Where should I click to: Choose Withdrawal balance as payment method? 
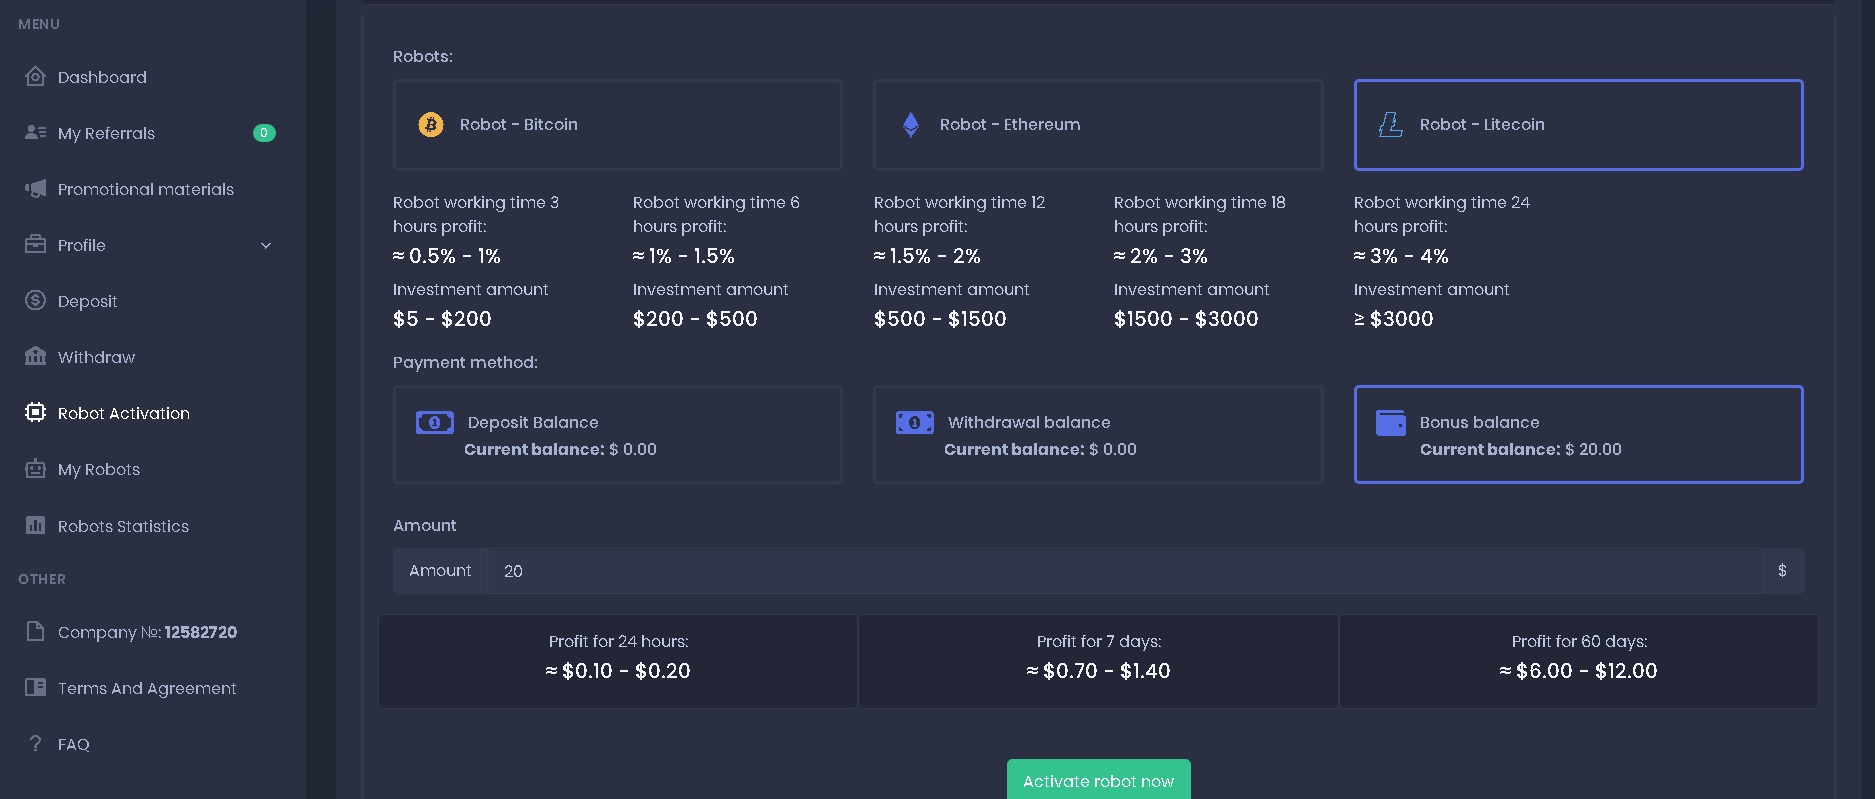1097,435
